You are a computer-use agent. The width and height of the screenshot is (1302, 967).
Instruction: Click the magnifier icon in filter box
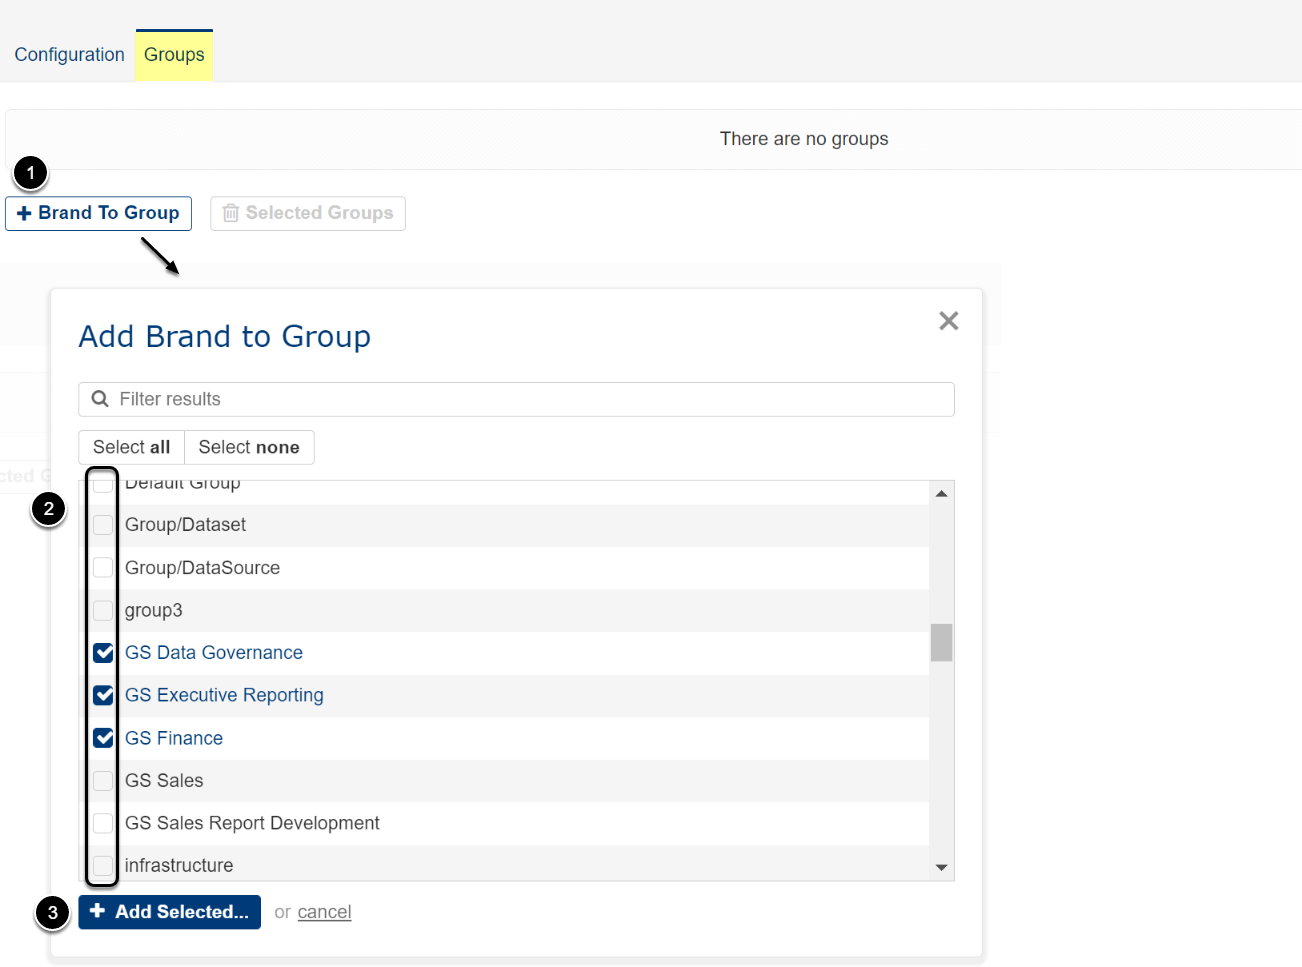tap(100, 399)
